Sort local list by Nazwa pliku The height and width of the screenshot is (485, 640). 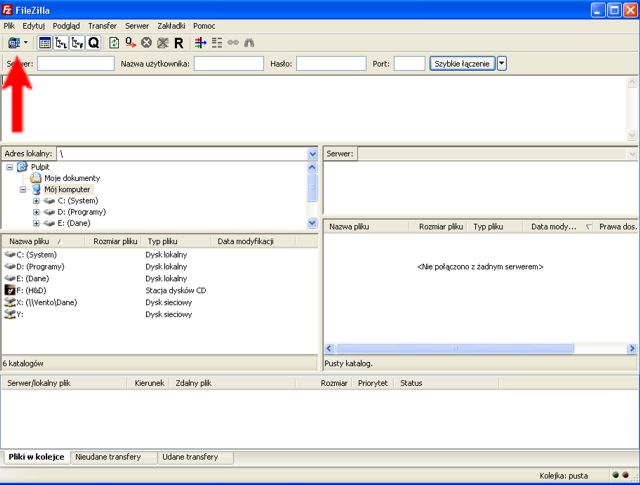click(43, 241)
